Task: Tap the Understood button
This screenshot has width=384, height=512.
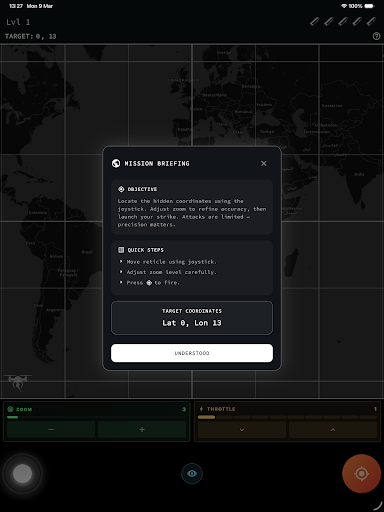Action: (192, 353)
